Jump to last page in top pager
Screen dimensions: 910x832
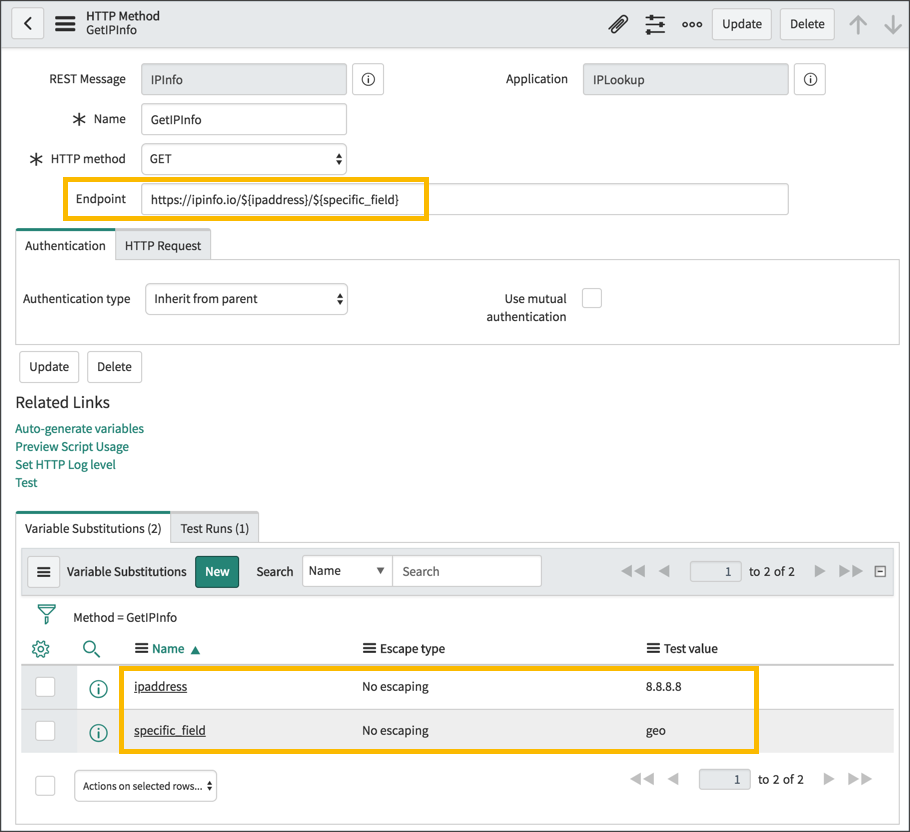[851, 571]
